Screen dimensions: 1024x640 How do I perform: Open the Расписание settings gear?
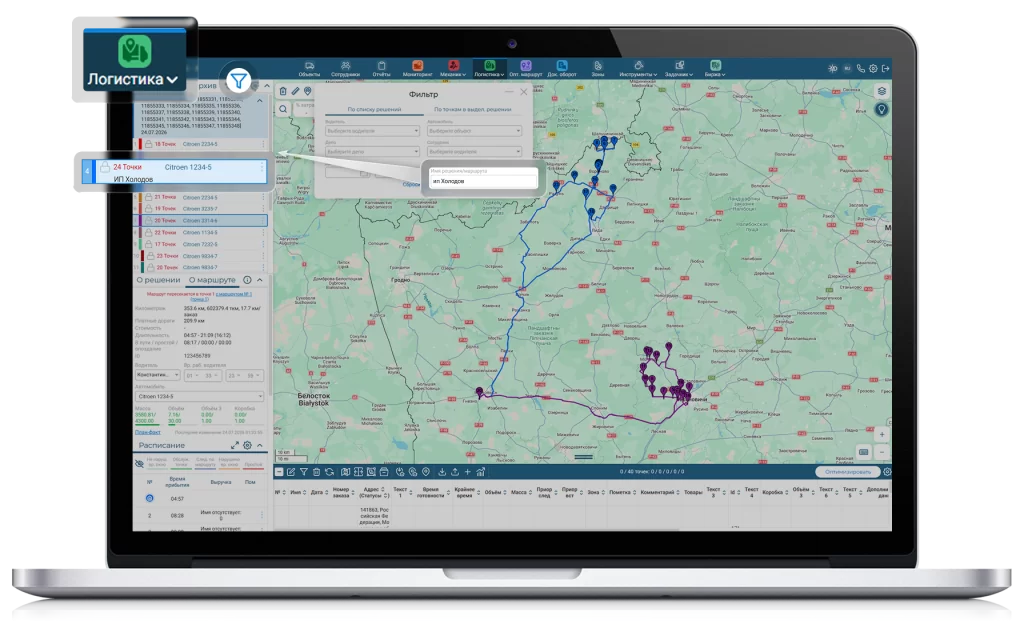pyautogui.click(x=248, y=445)
